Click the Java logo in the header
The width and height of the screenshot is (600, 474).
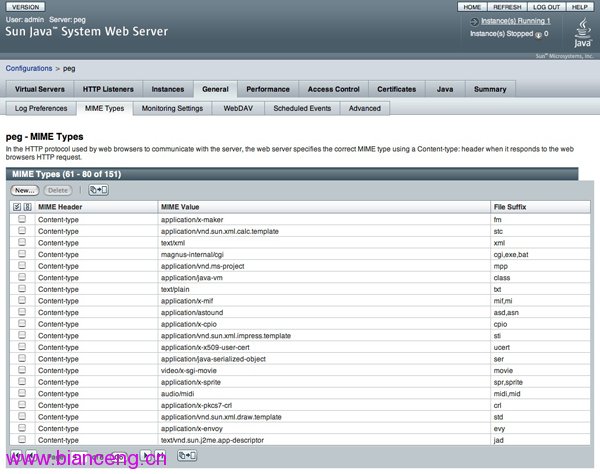(582, 33)
